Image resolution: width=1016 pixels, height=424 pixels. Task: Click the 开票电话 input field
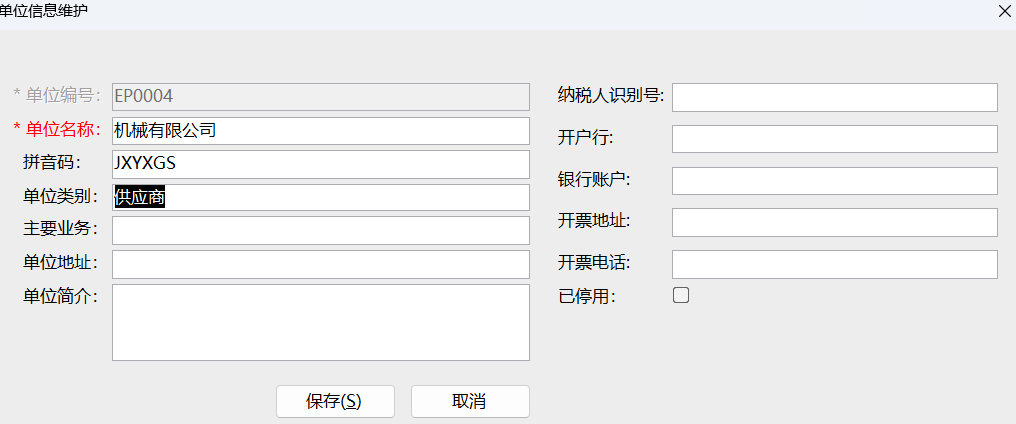click(x=835, y=265)
